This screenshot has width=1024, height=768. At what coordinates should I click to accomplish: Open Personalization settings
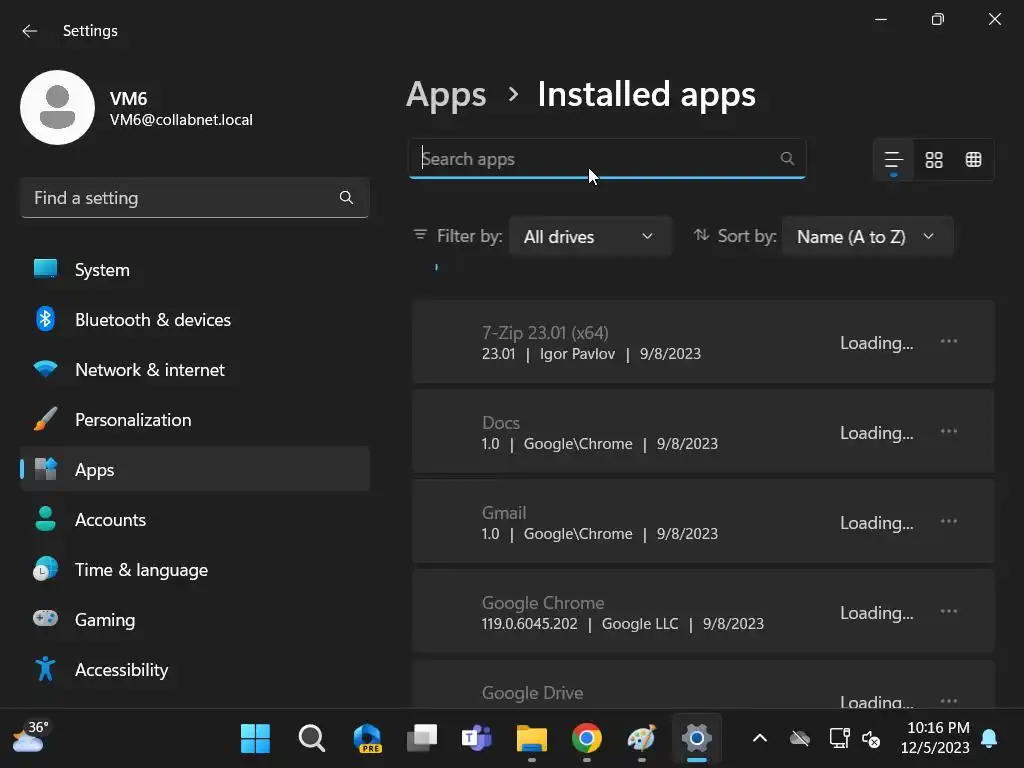(x=195, y=419)
